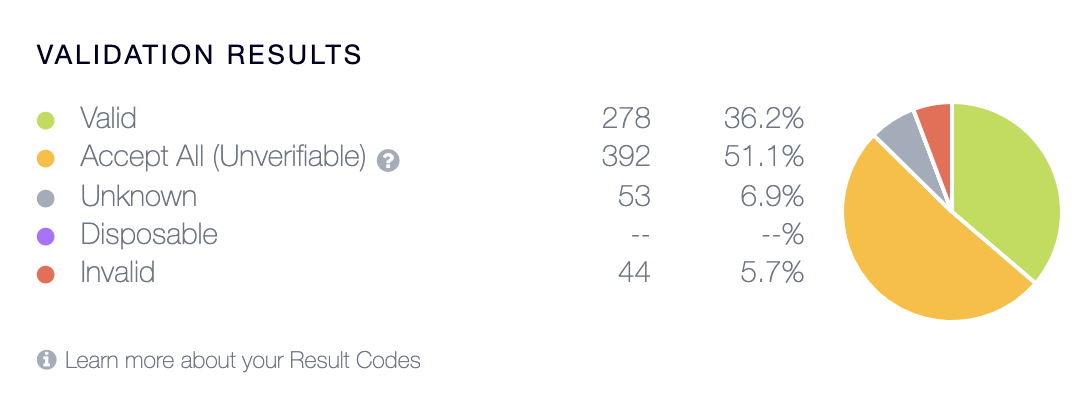Click the green Valid legend dot

click(x=46, y=122)
